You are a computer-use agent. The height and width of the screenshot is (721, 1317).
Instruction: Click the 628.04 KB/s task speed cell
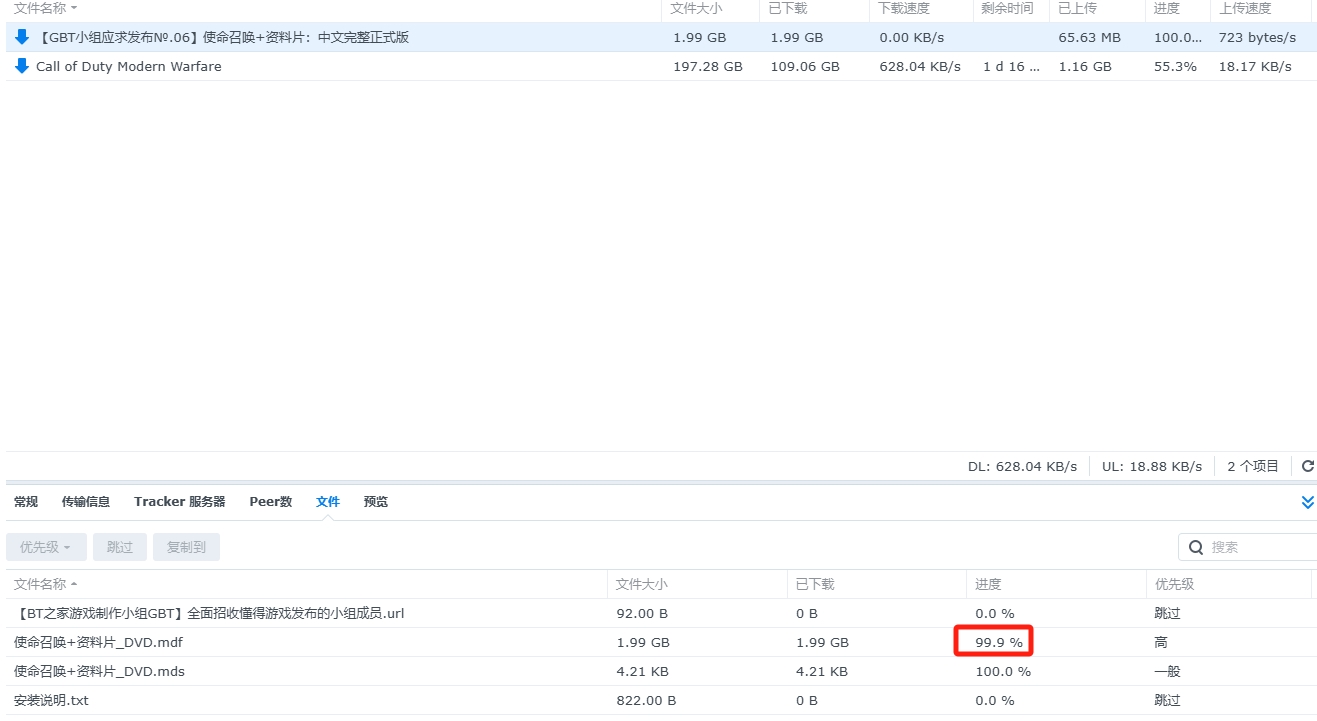coord(920,66)
